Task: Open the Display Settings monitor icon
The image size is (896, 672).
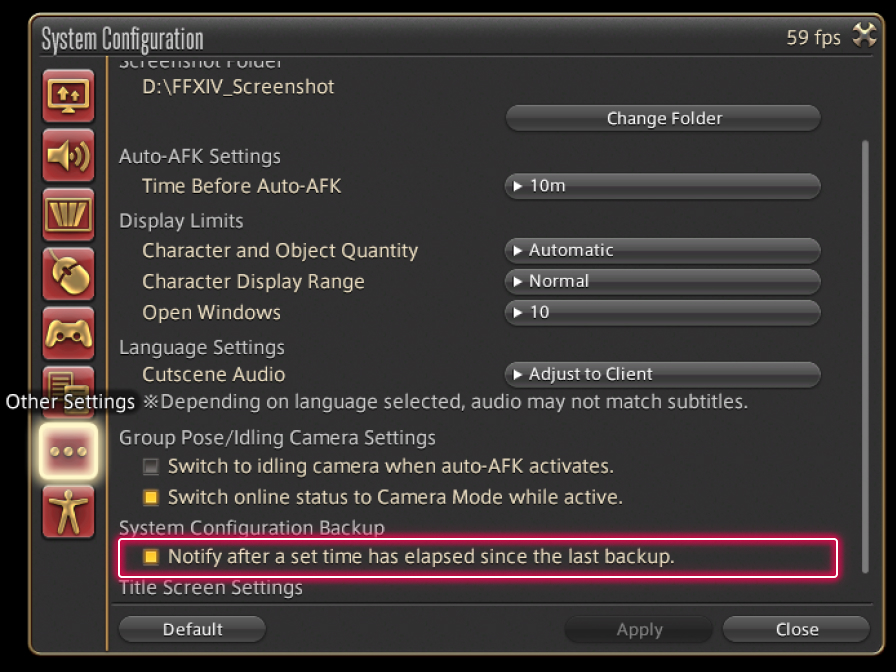Action: click(69, 95)
